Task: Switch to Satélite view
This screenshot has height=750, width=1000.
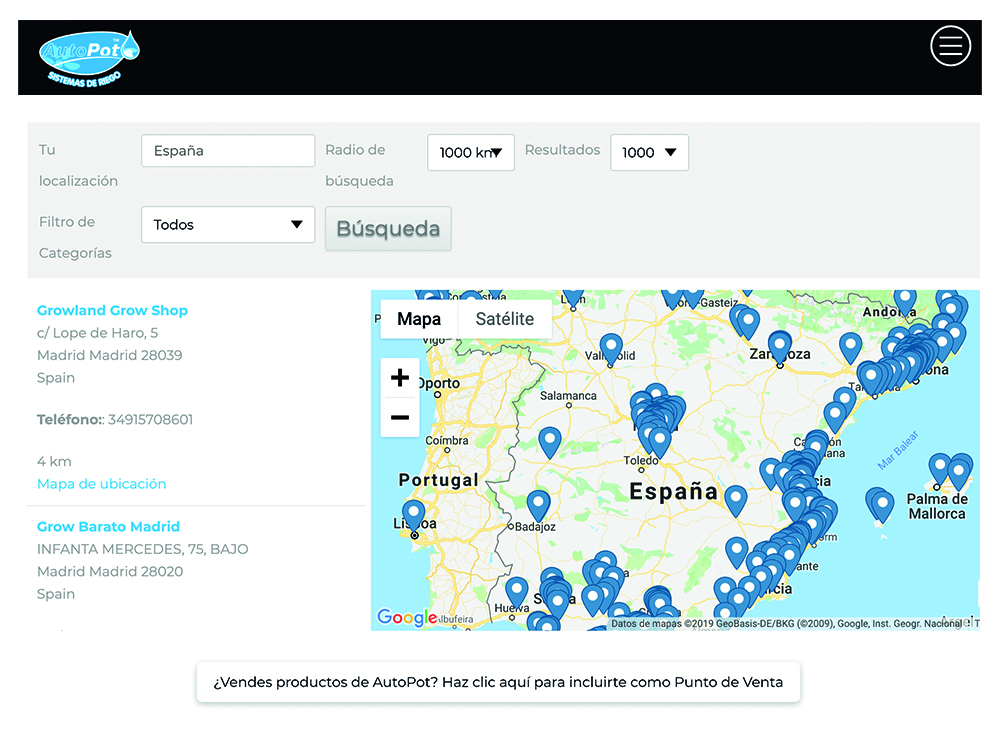Action: coord(505,319)
